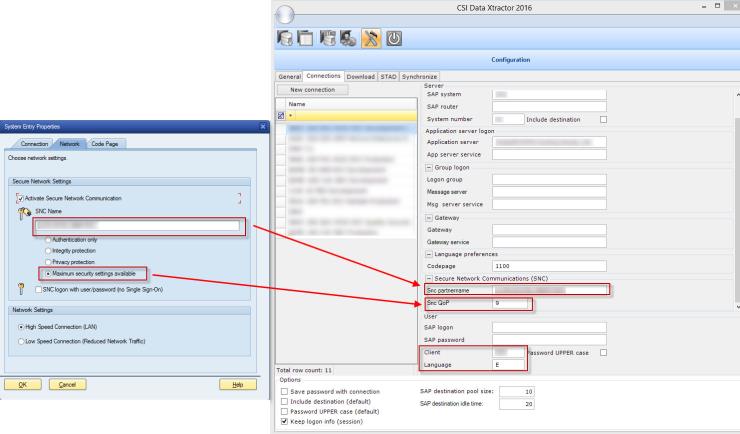740x434 pixels.
Task: Click the Language field showing E
Action: pos(508,365)
